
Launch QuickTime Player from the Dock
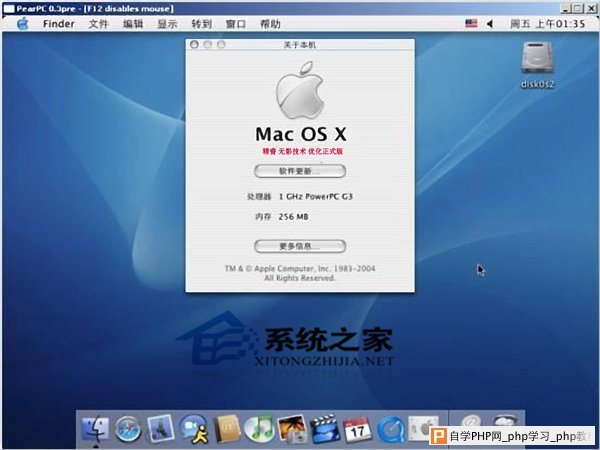[390, 430]
